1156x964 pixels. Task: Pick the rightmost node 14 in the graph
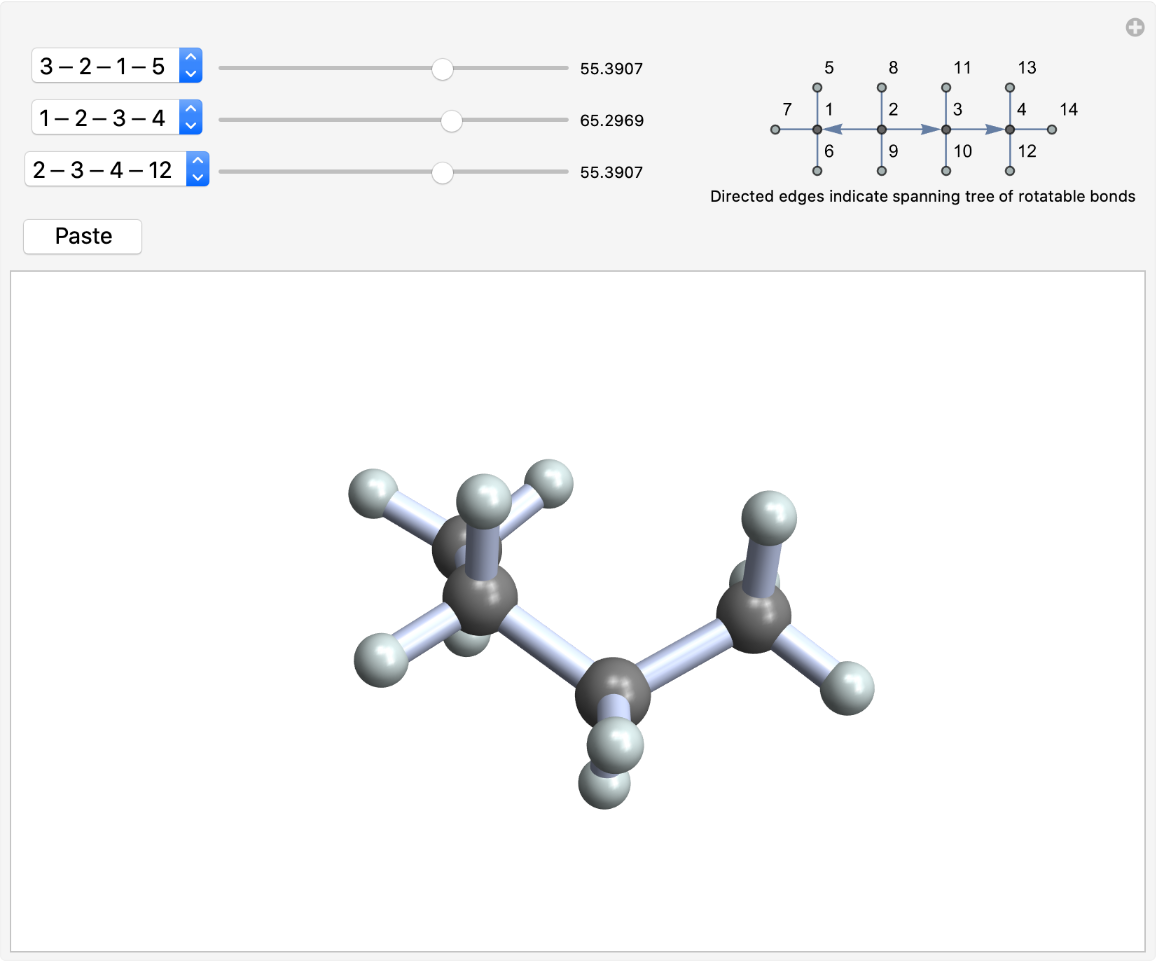point(1051,130)
